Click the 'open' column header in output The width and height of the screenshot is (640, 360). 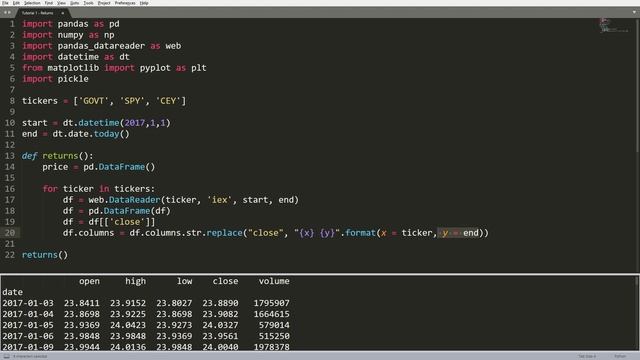pyautogui.click(x=89, y=281)
